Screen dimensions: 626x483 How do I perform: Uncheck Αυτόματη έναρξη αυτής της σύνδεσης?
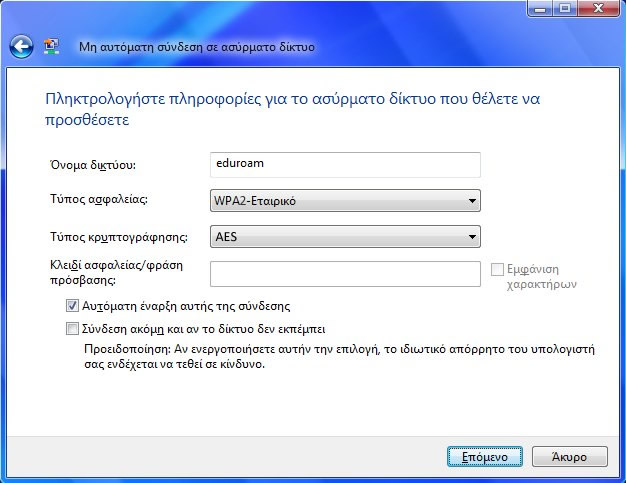[x=72, y=306]
